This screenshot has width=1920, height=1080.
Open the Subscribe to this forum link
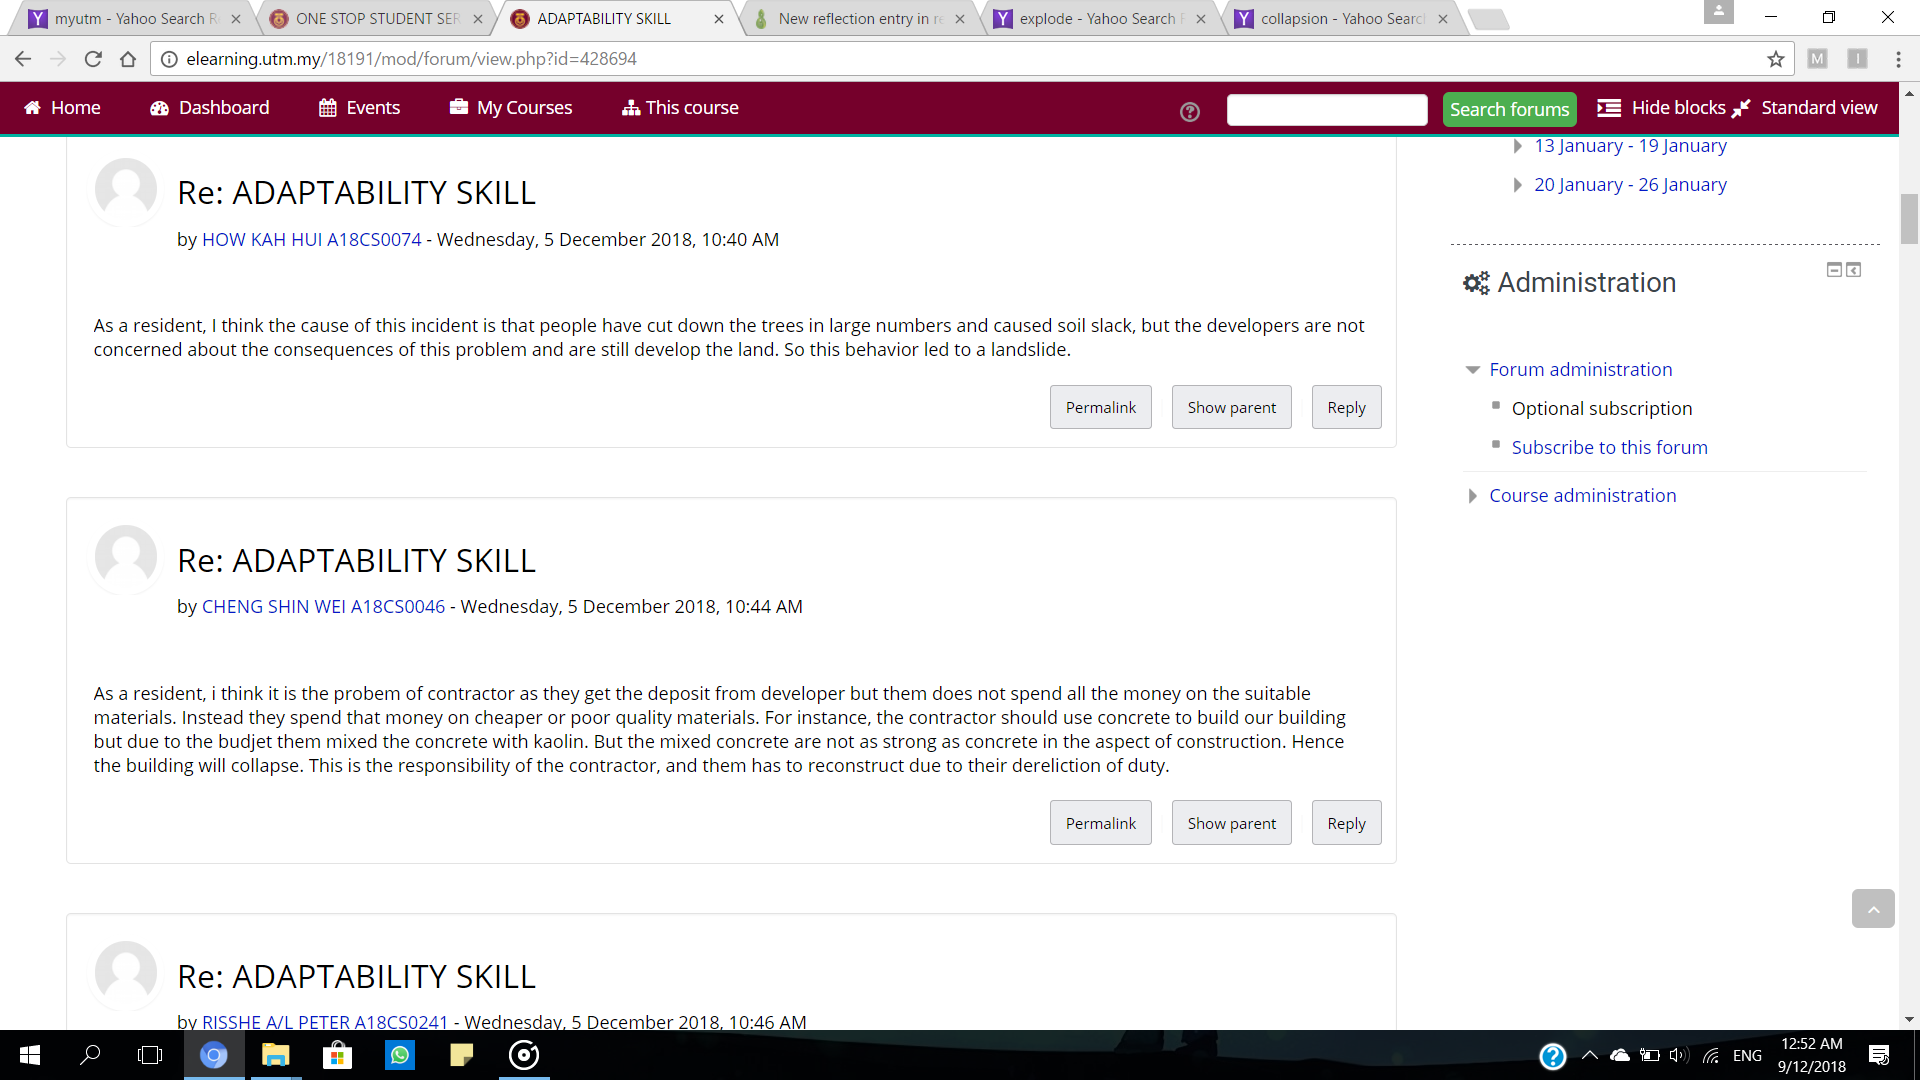click(1609, 447)
